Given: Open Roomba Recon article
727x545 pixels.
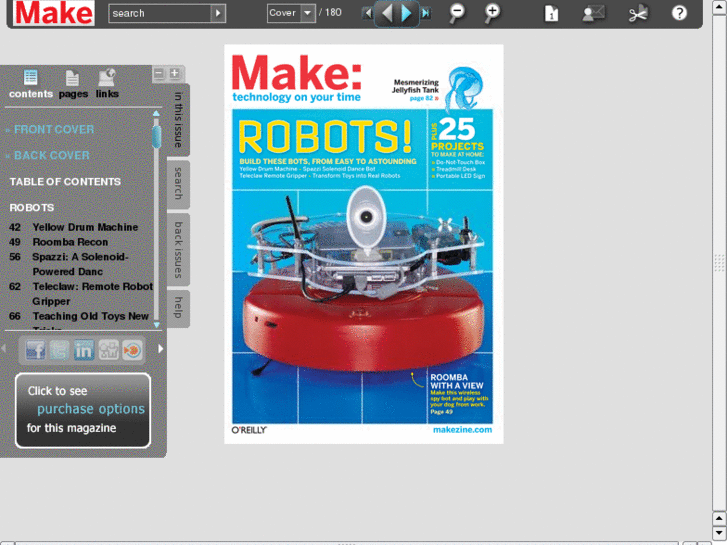Looking at the screenshot, I should (x=58, y=242).
